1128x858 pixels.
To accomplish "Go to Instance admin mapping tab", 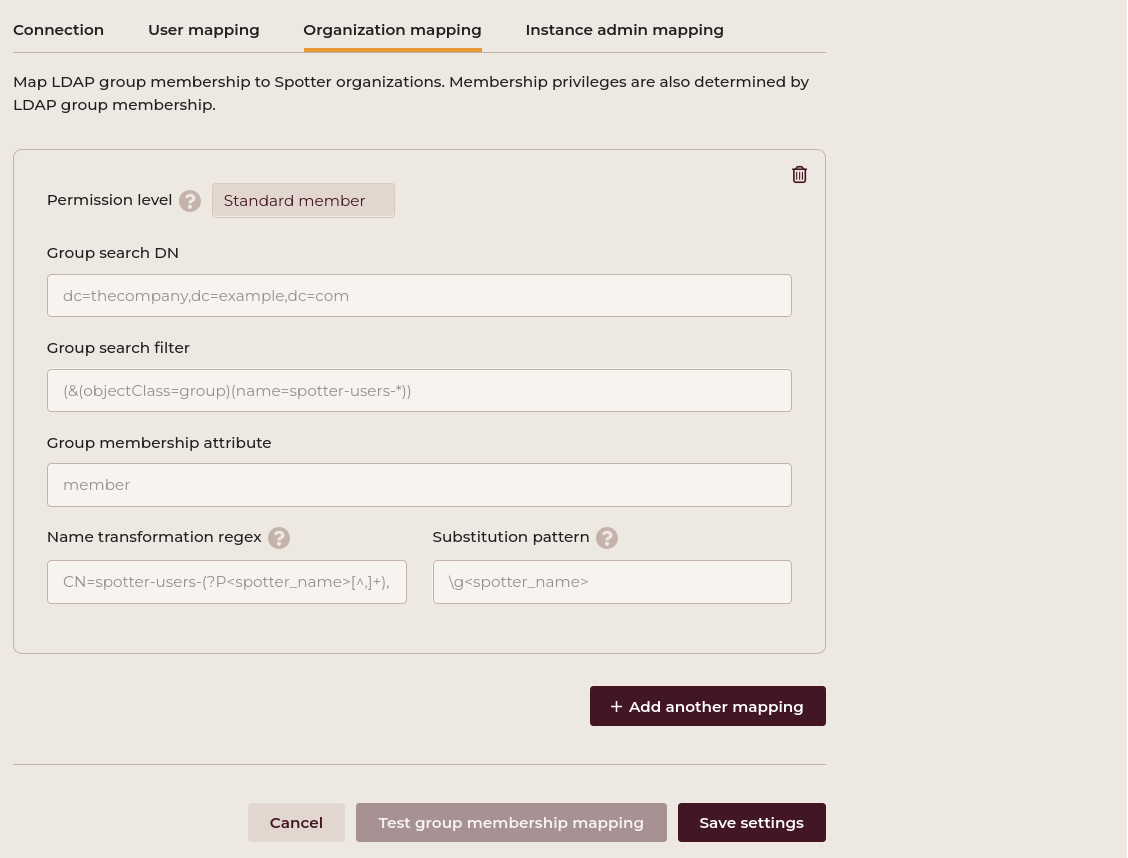I will point(624,30).
